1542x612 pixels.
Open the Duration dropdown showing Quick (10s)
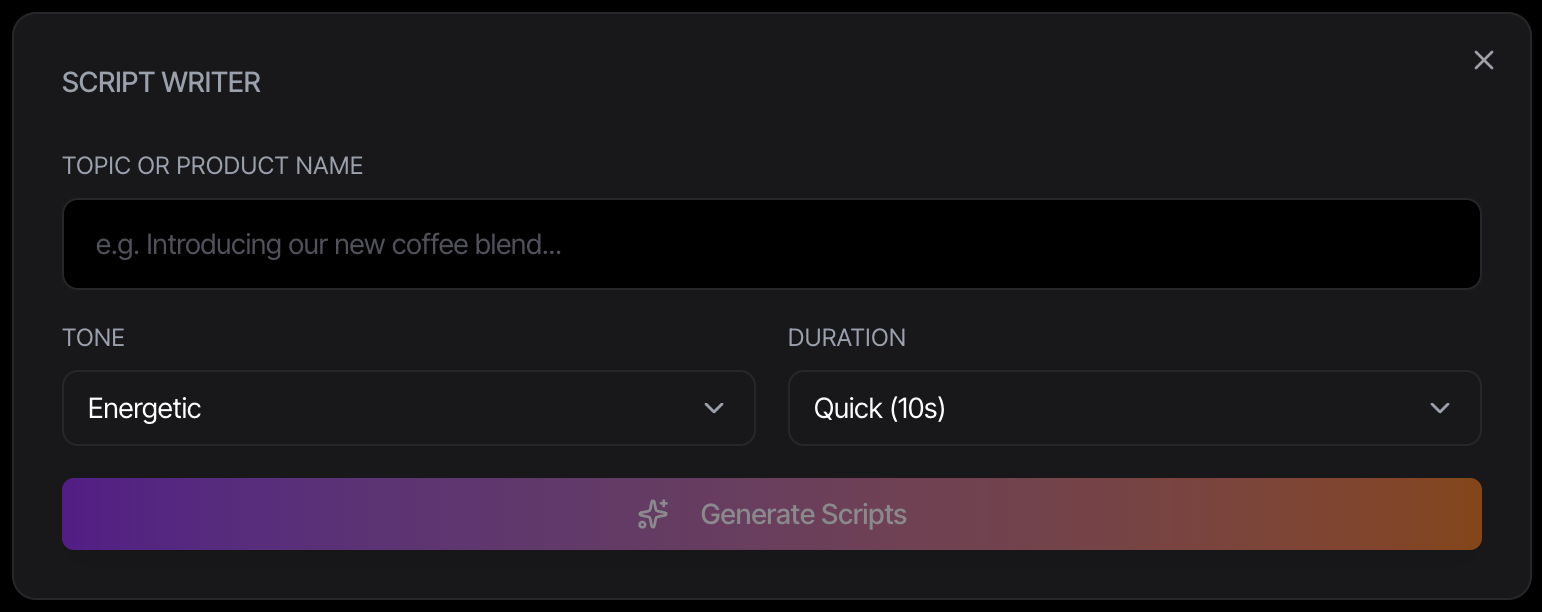point(1134,408)
